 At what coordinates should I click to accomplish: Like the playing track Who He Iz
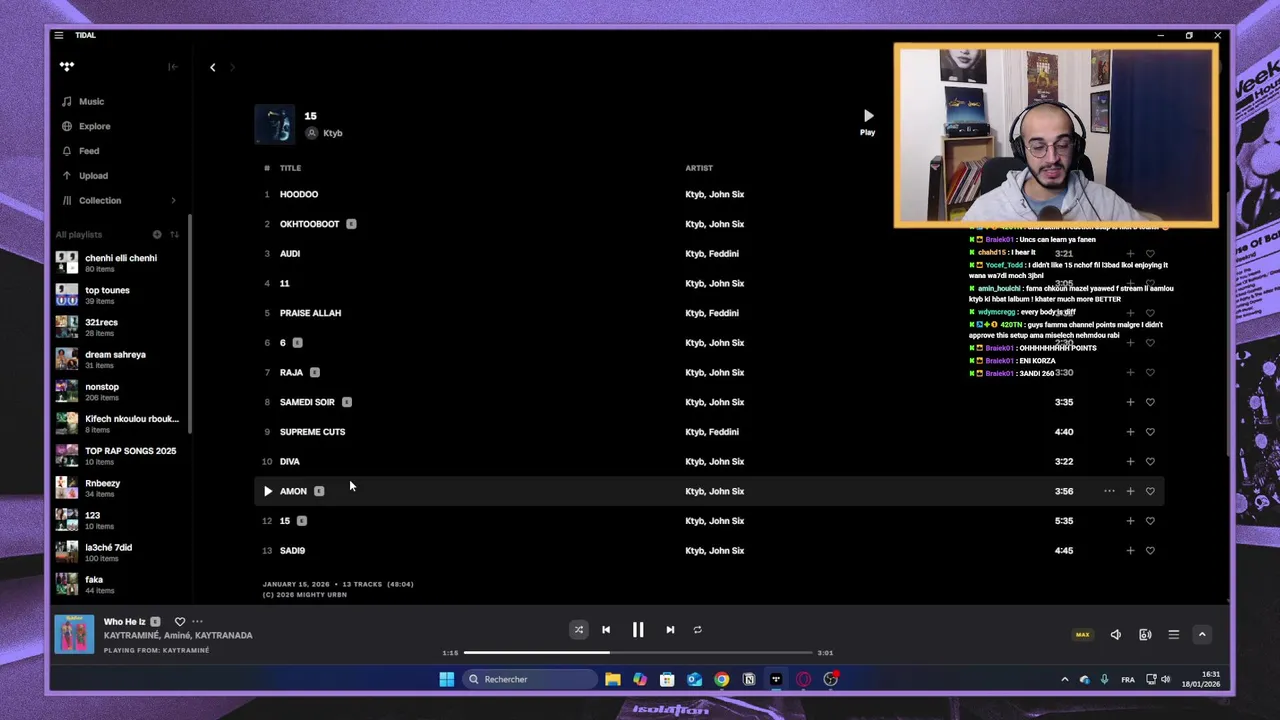tap(180, 622)
